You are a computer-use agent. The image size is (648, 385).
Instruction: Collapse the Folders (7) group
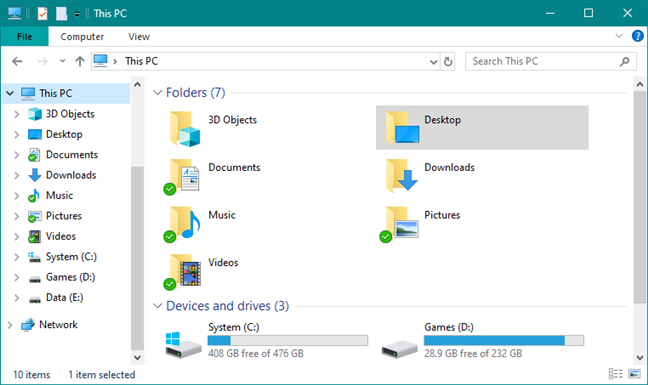157,93
